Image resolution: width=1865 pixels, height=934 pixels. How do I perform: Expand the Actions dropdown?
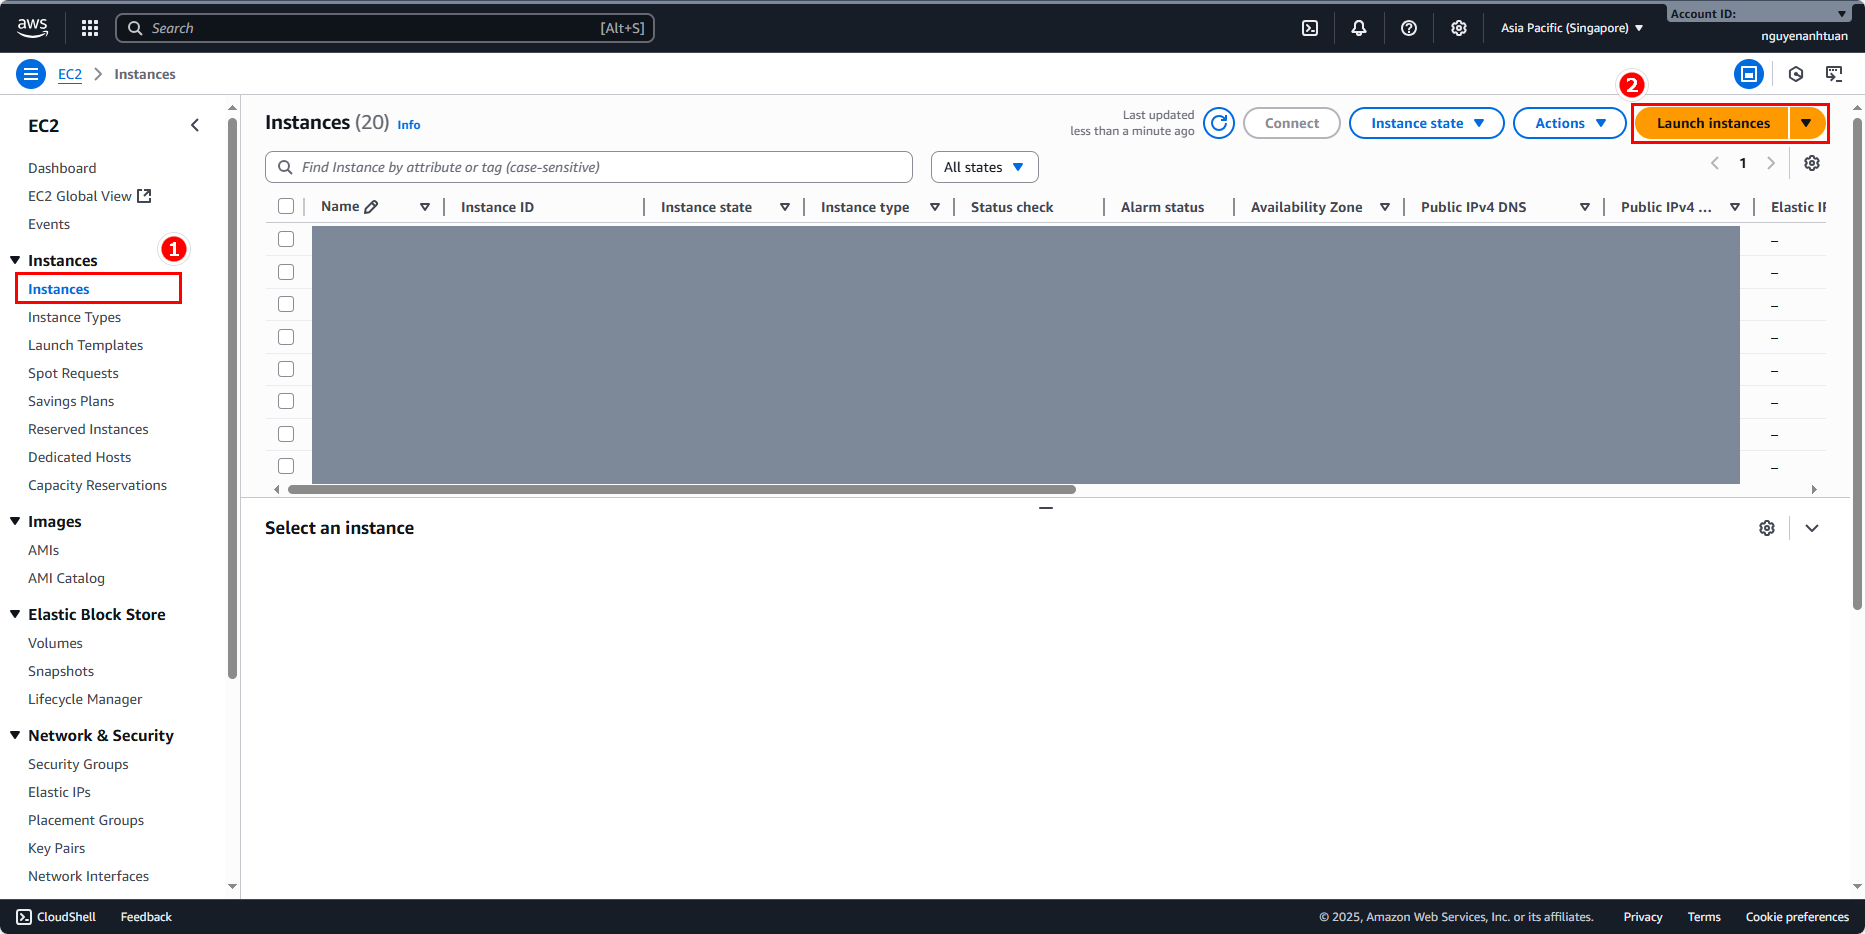tap(1569, 123)
